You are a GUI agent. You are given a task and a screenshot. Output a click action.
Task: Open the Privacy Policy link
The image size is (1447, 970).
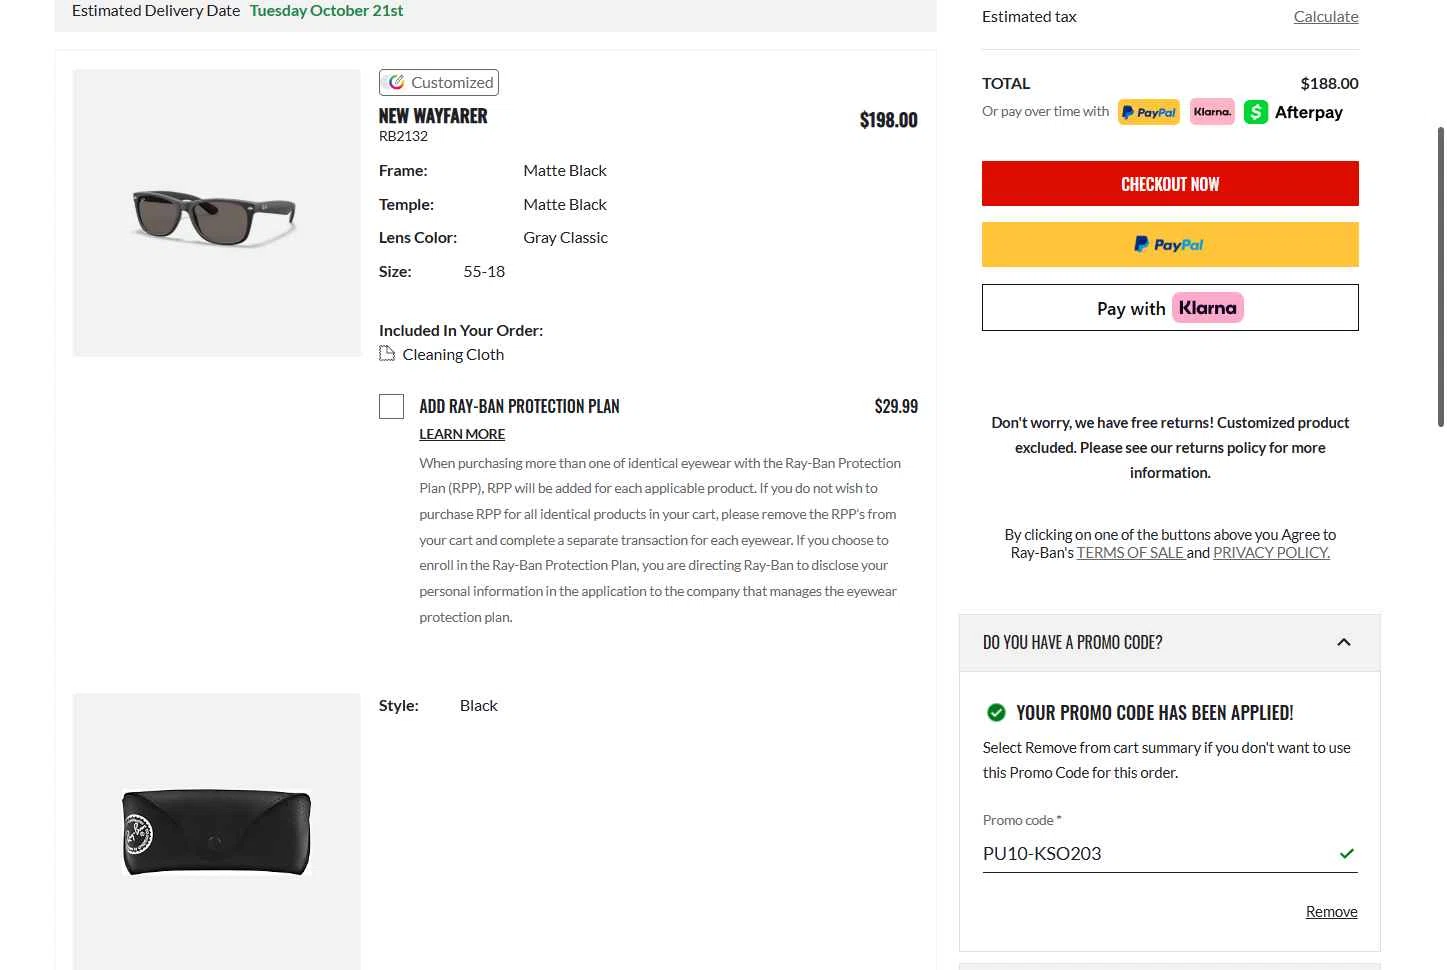pos(1270,552)
